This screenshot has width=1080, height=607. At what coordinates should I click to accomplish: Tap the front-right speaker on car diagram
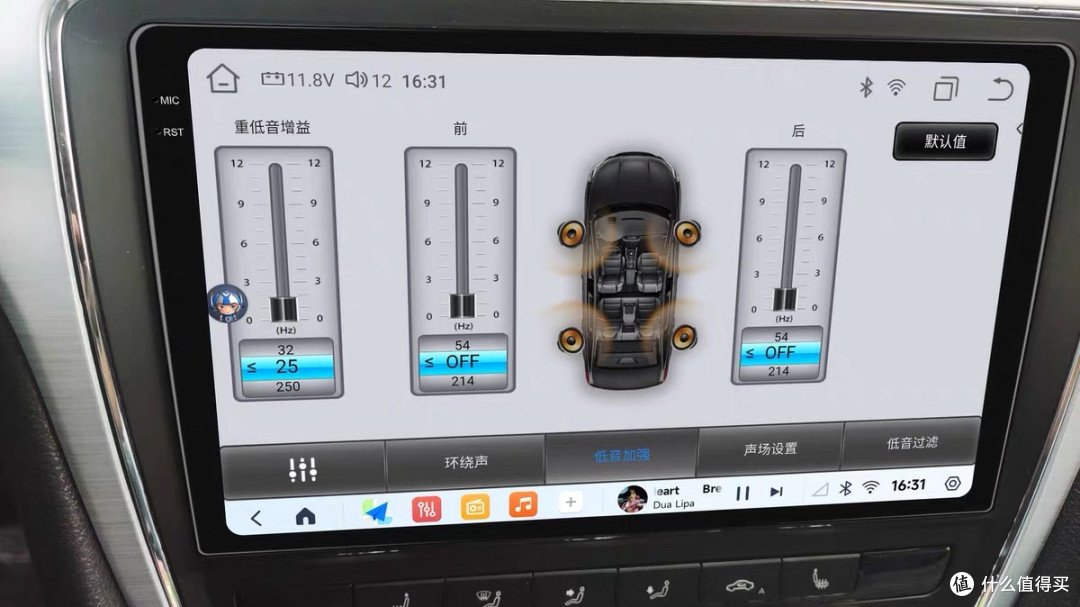687,233
